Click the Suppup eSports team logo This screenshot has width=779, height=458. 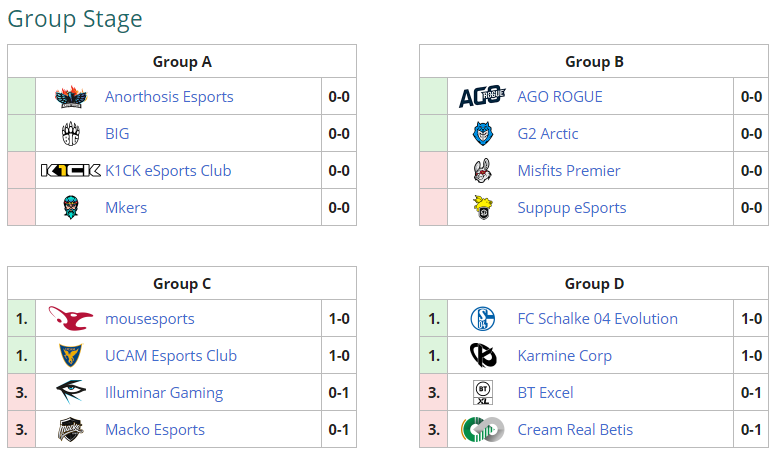tap(482, 208)
